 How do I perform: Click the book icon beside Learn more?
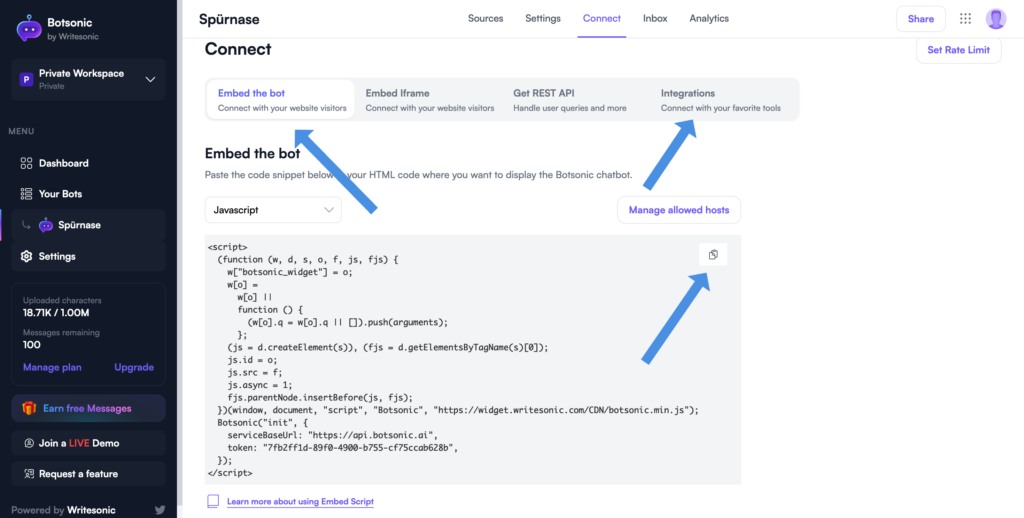click(213, 501)
